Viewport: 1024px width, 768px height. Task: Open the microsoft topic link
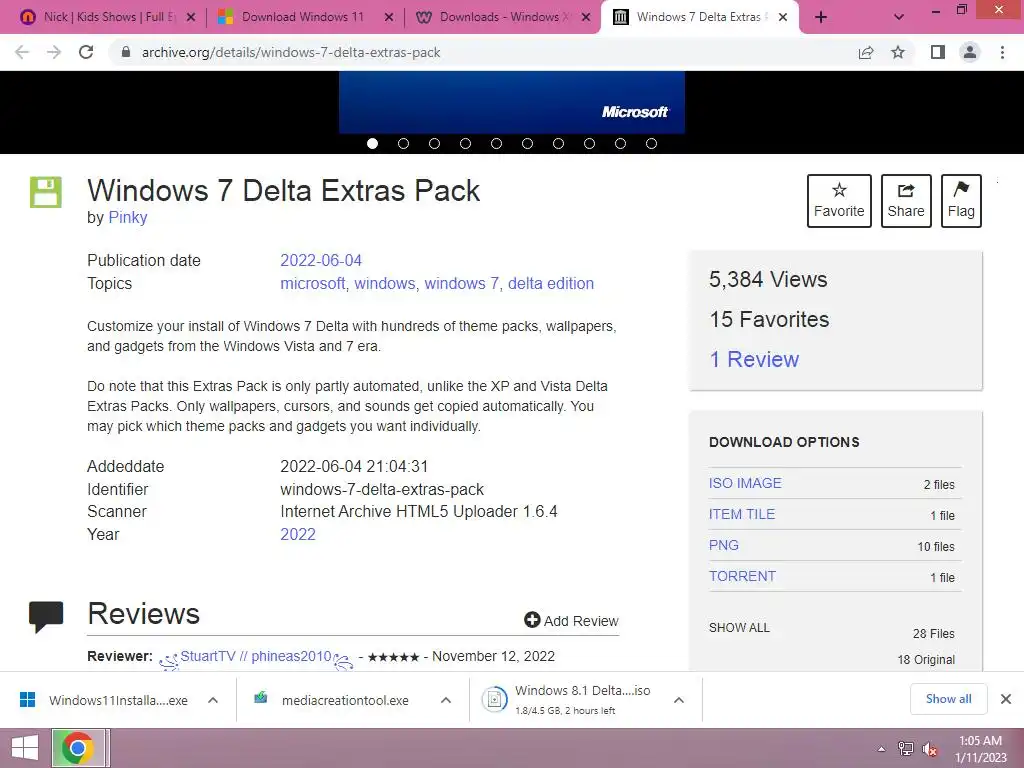(x=312, y=283)
